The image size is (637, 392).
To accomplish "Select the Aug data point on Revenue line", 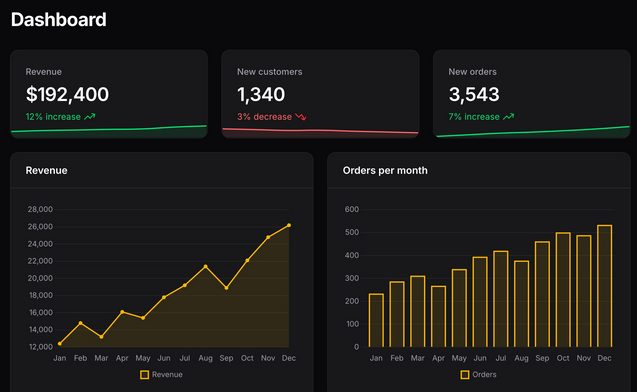I will tap(206, 266).
